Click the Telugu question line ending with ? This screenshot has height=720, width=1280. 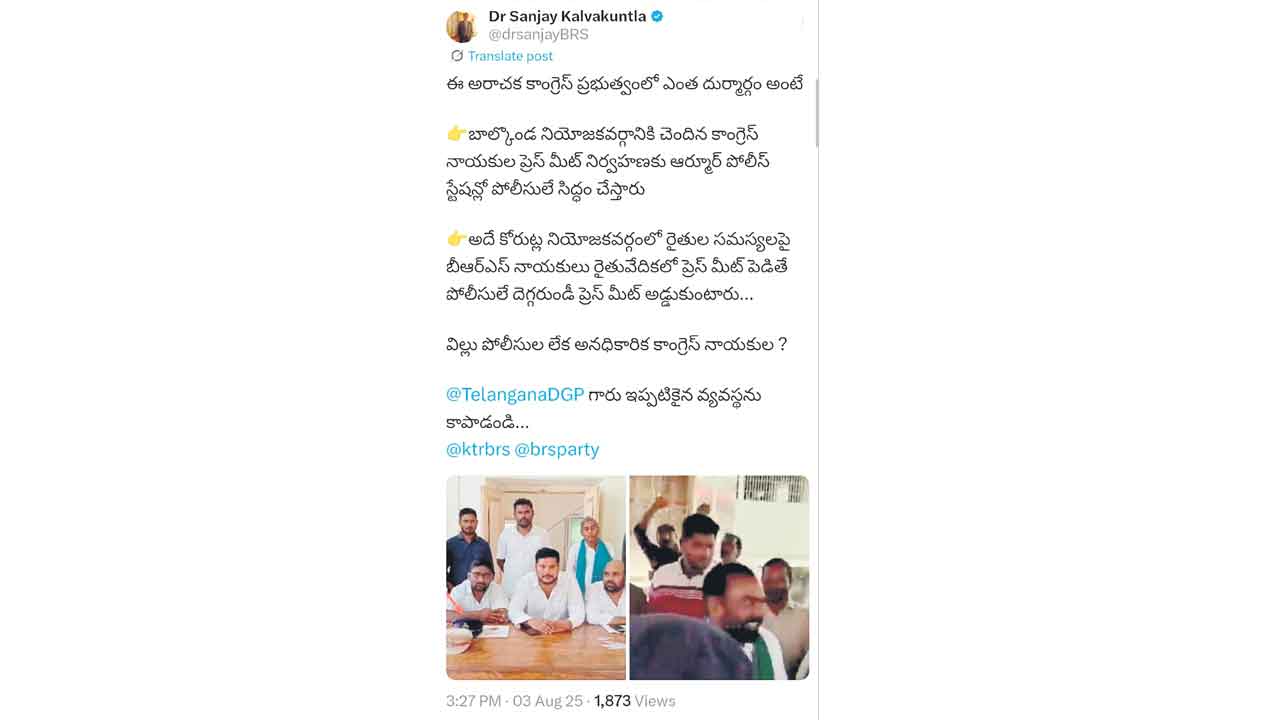[x=617, y=344]
